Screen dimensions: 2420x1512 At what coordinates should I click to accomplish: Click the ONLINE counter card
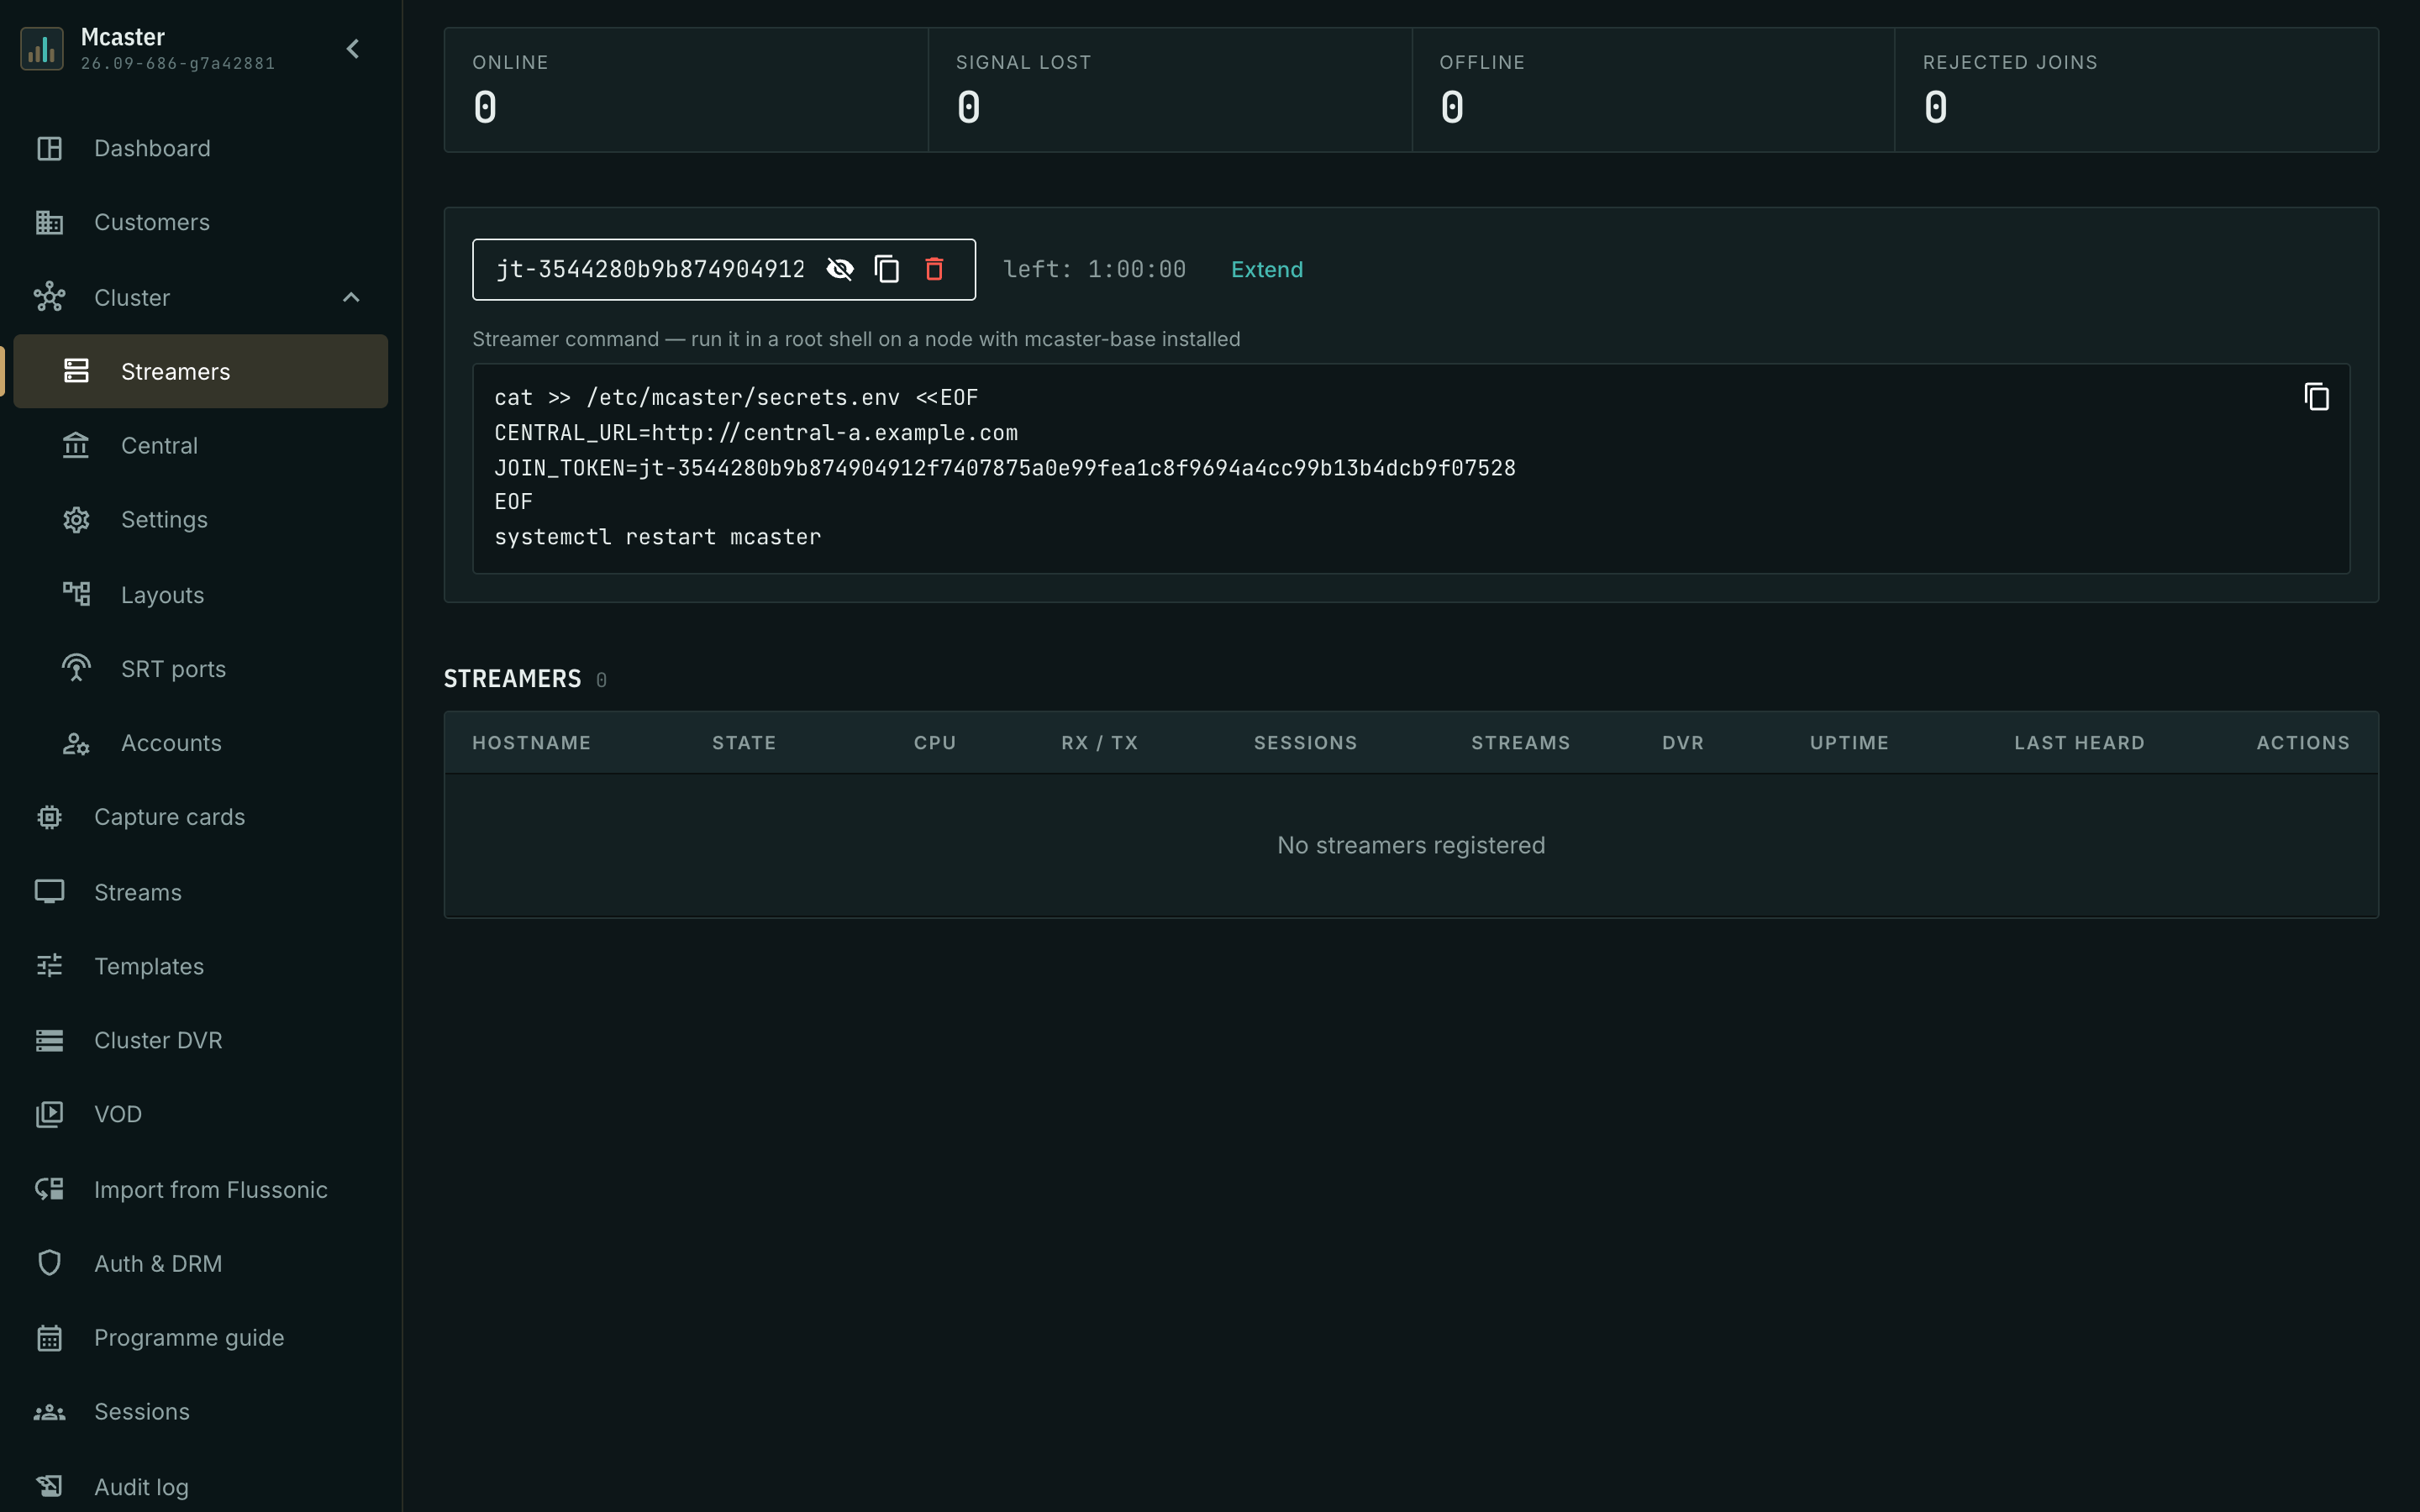pyautogui.click(x=686, y=90)
